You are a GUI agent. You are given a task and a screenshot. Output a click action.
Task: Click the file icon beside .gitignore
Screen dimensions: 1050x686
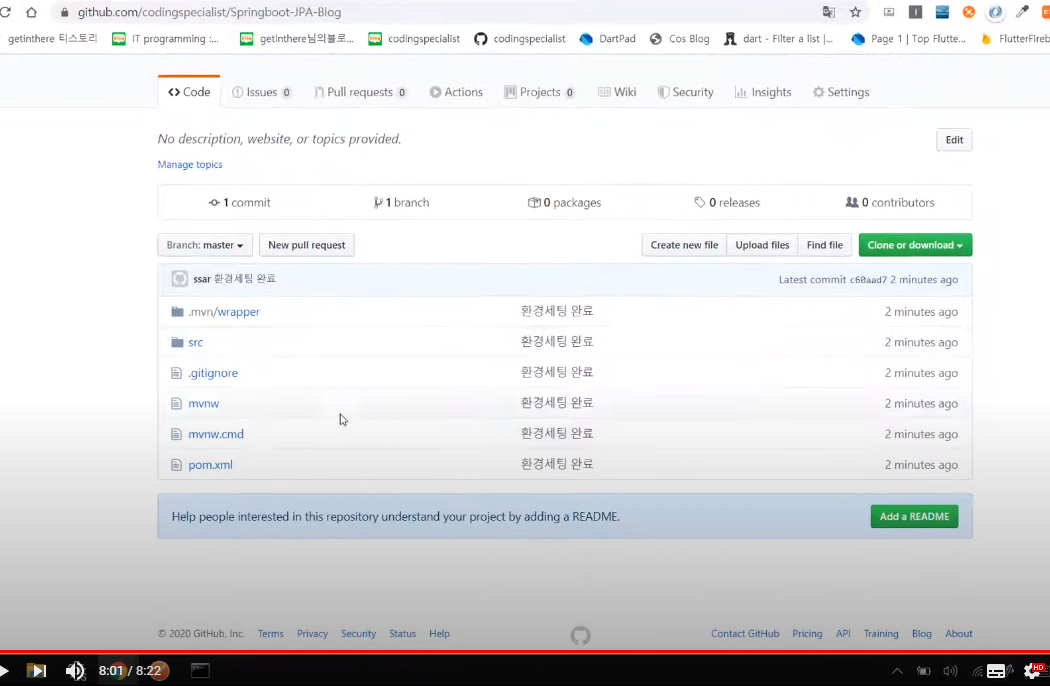(176, 373)
